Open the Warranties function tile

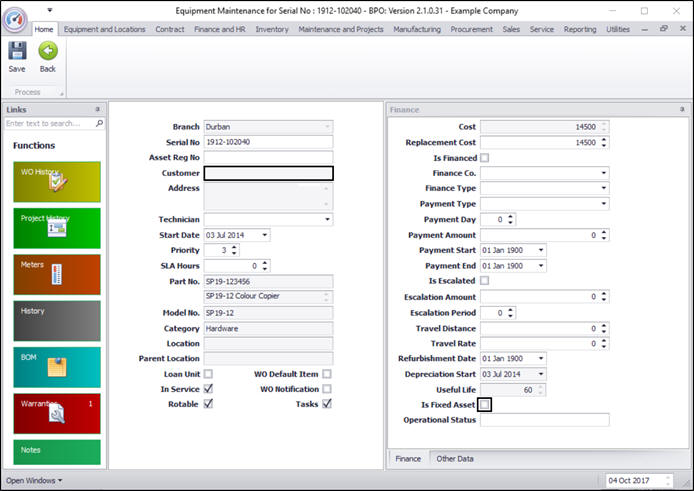tap(56, 412)
